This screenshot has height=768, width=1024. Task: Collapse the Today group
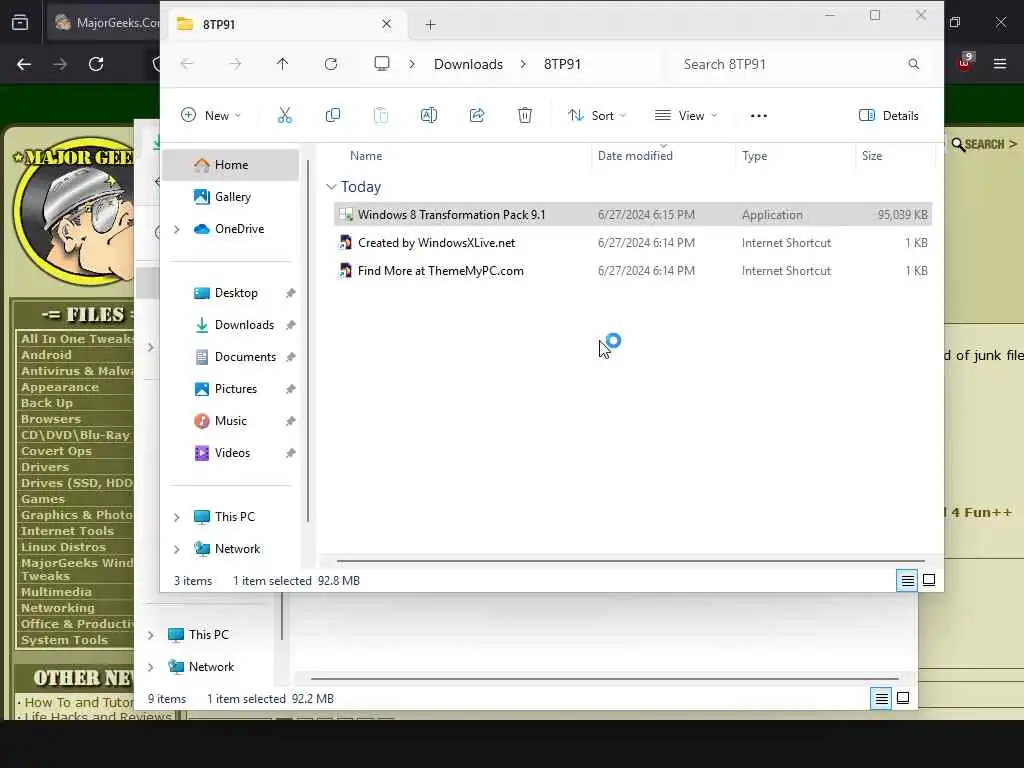[331, 187]
